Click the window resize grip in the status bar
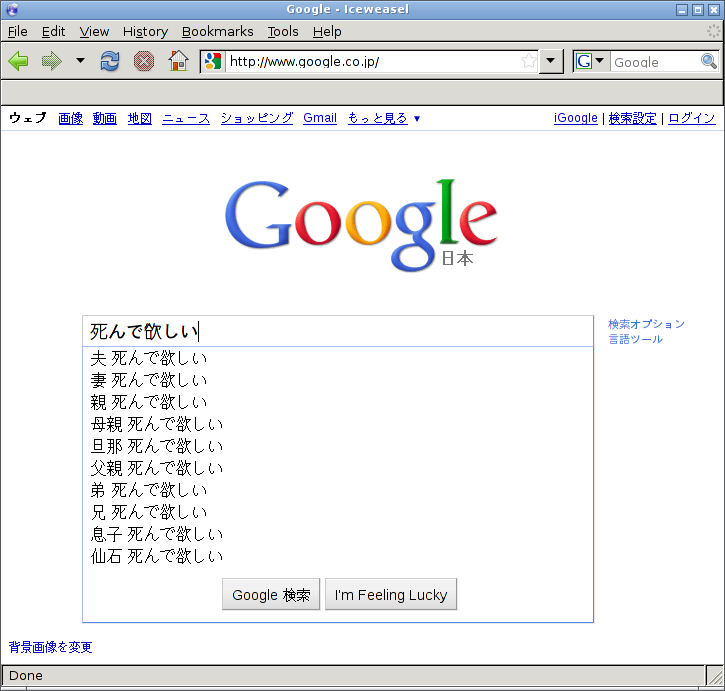The image size is (725, 691). (x=715, y=676)
